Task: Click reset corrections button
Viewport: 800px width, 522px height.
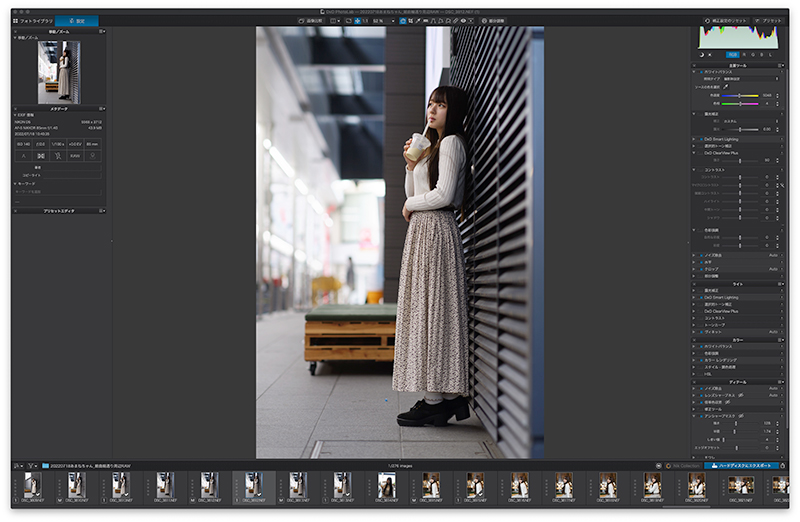Action: pos(726,21)
